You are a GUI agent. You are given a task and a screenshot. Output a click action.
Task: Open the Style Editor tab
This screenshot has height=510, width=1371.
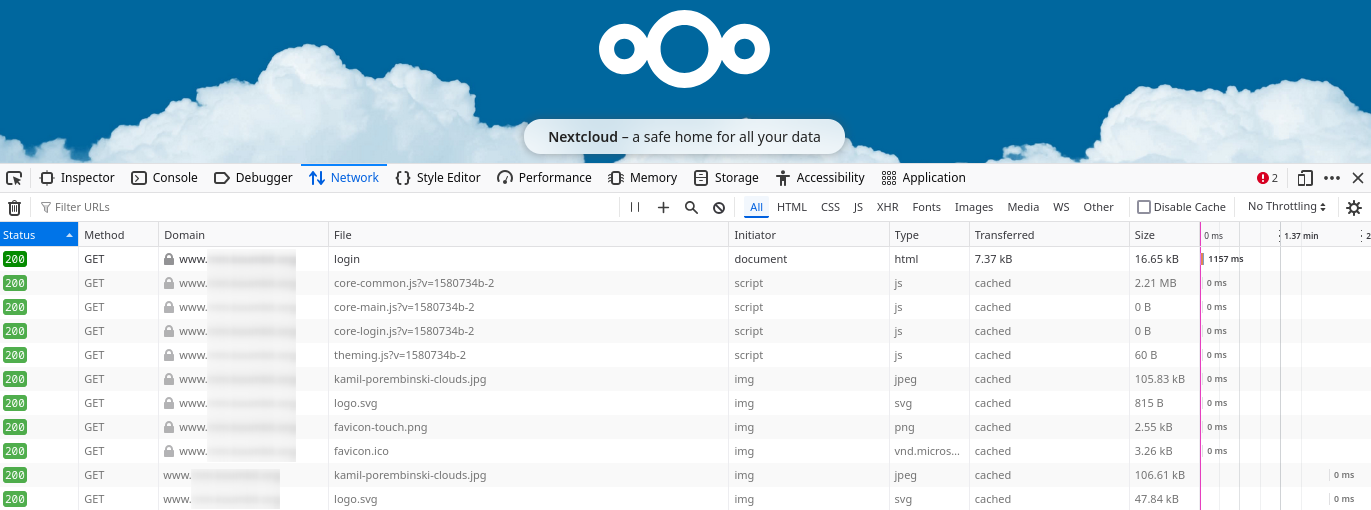click(x=438, y=178)
